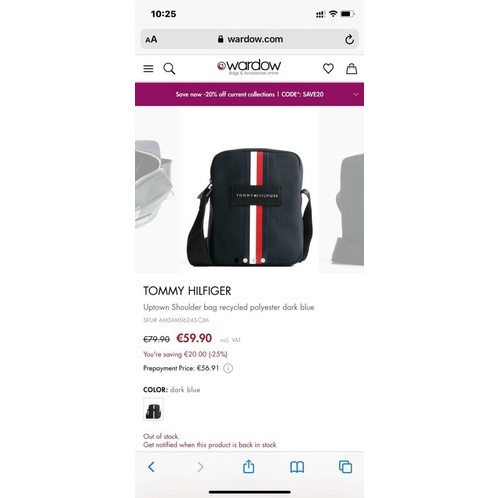Open the hamburger menu
This screenshot has width=498, height=498.
pos(148,69)
